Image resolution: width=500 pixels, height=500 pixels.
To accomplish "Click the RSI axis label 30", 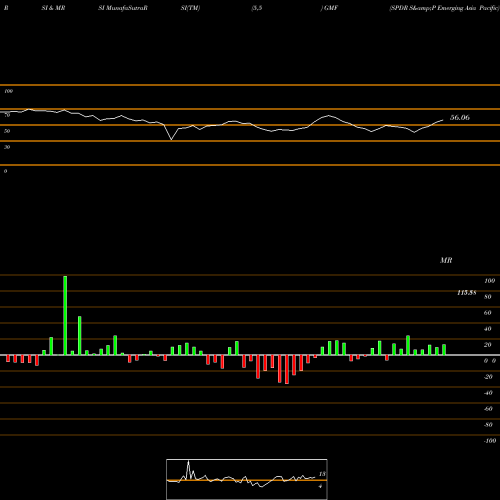I will pyautogui.click(x=7, y=147).
